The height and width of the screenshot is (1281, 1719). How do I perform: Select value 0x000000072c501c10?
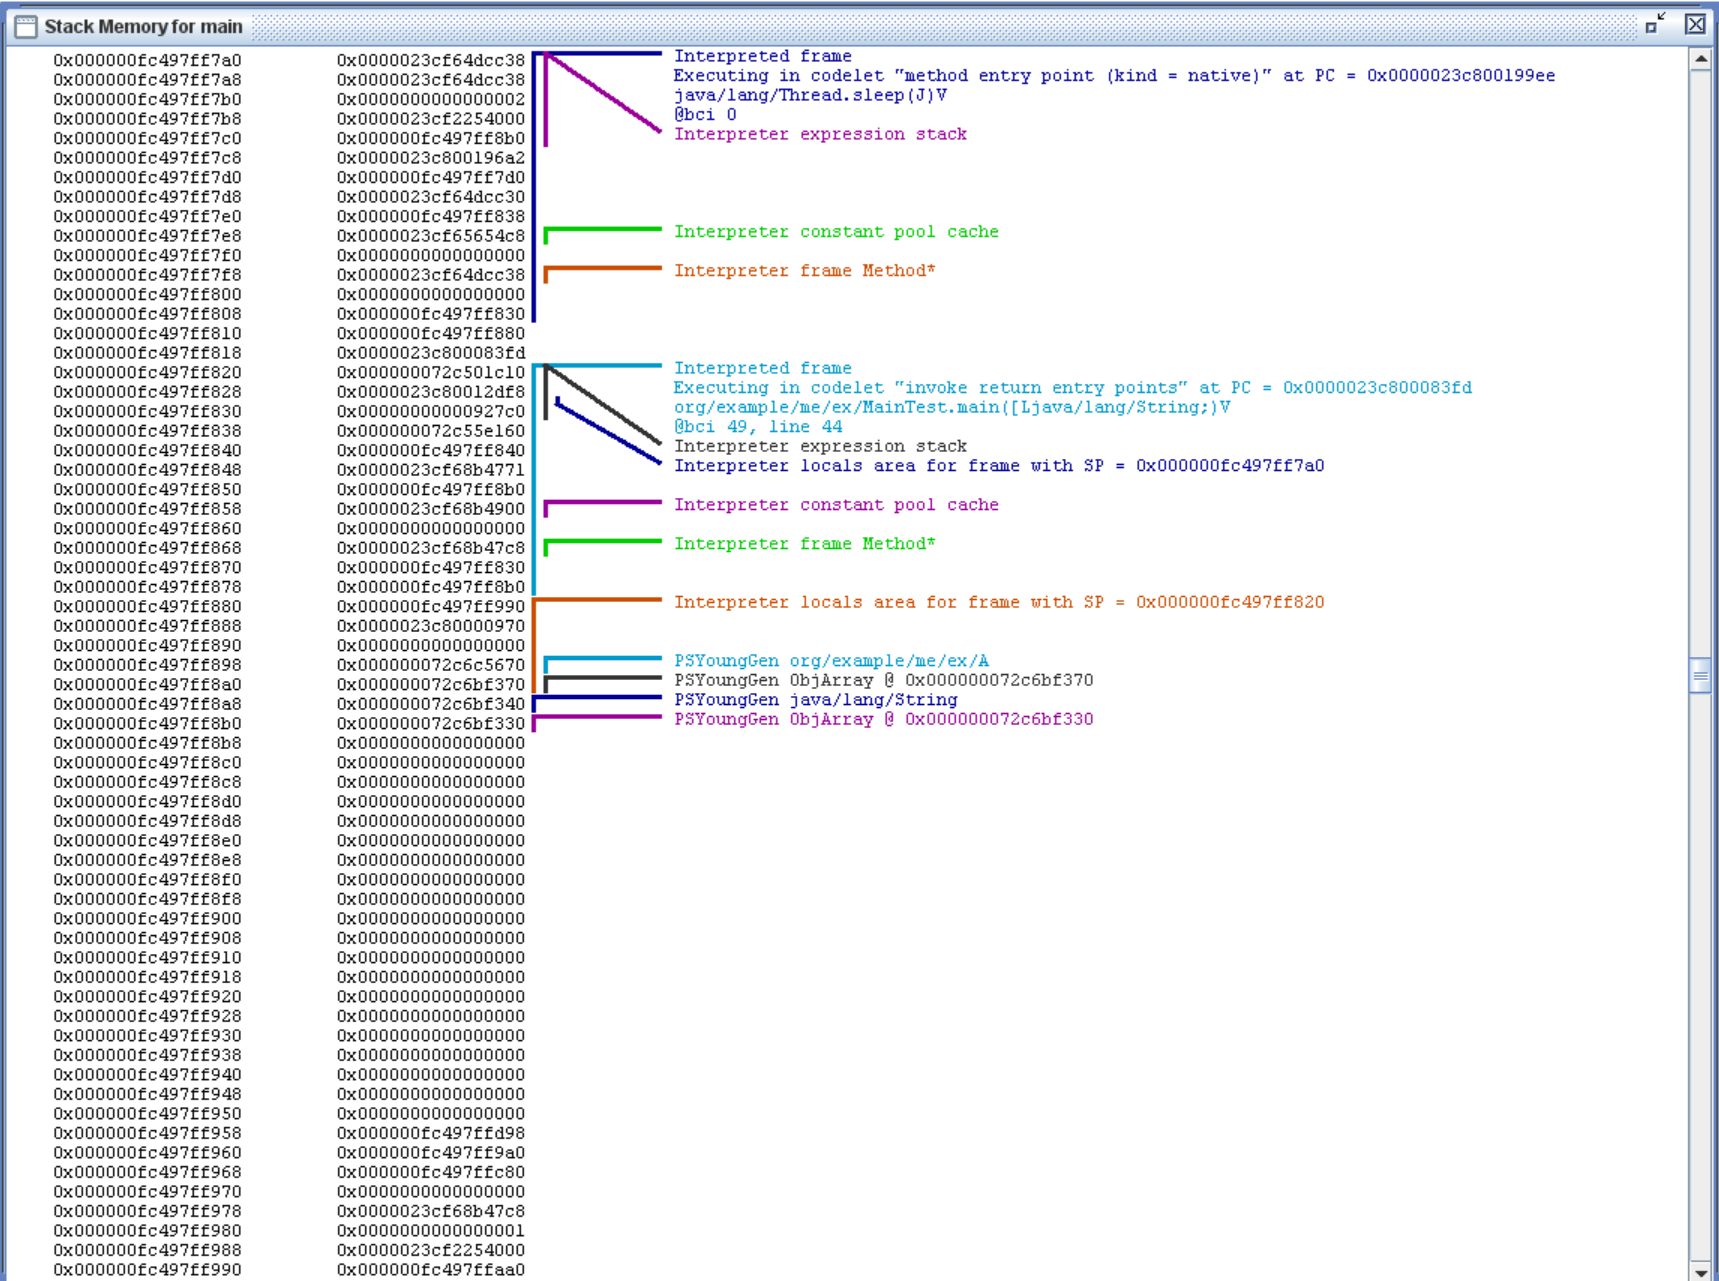pyautogui.click(x=430, y=372)
